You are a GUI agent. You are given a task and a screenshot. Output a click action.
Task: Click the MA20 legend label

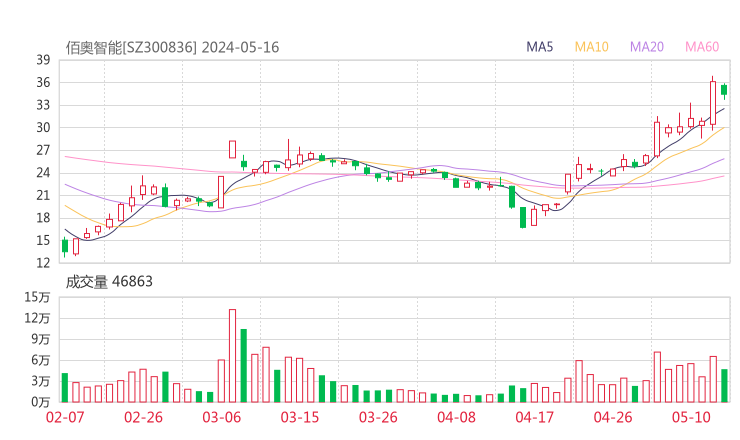[647, 47]
